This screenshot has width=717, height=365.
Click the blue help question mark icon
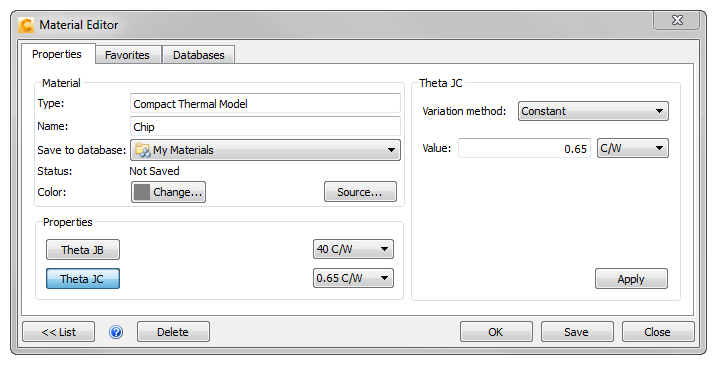[116, 332]
